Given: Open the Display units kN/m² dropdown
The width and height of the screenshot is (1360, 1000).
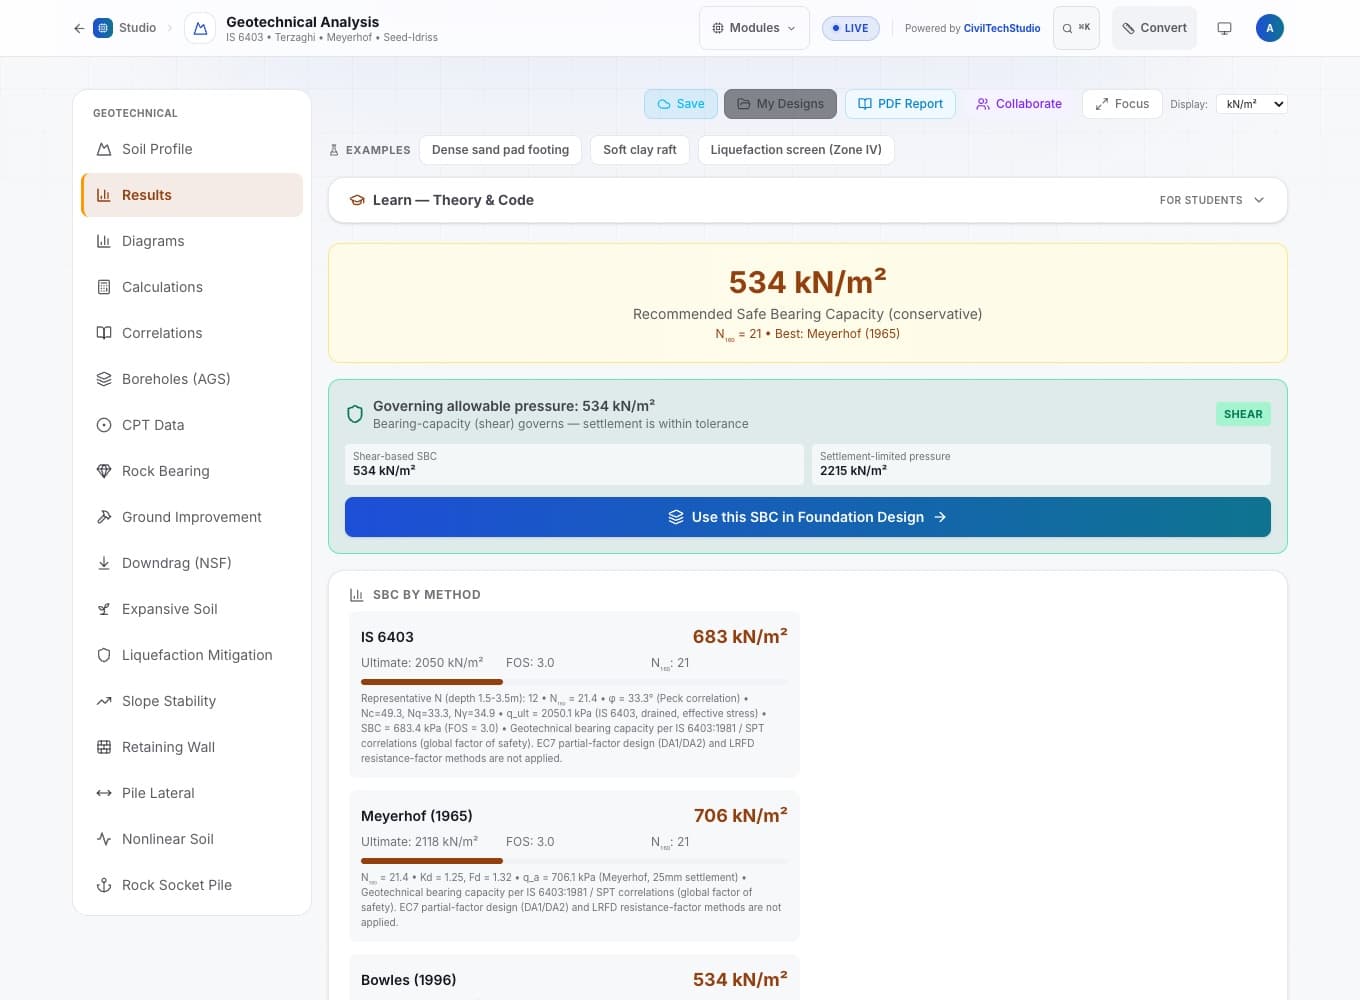Looking at the screenshot, I should click(x=1251, y=104).
